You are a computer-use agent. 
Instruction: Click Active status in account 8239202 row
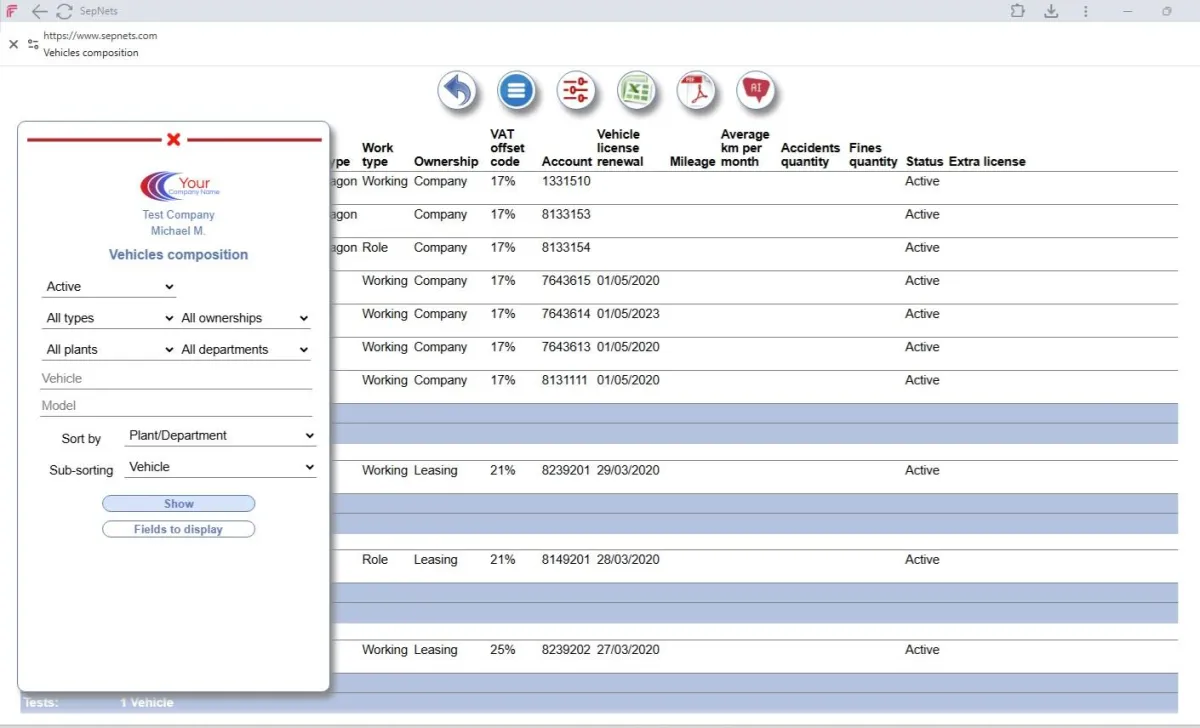(x=922, y=650)
